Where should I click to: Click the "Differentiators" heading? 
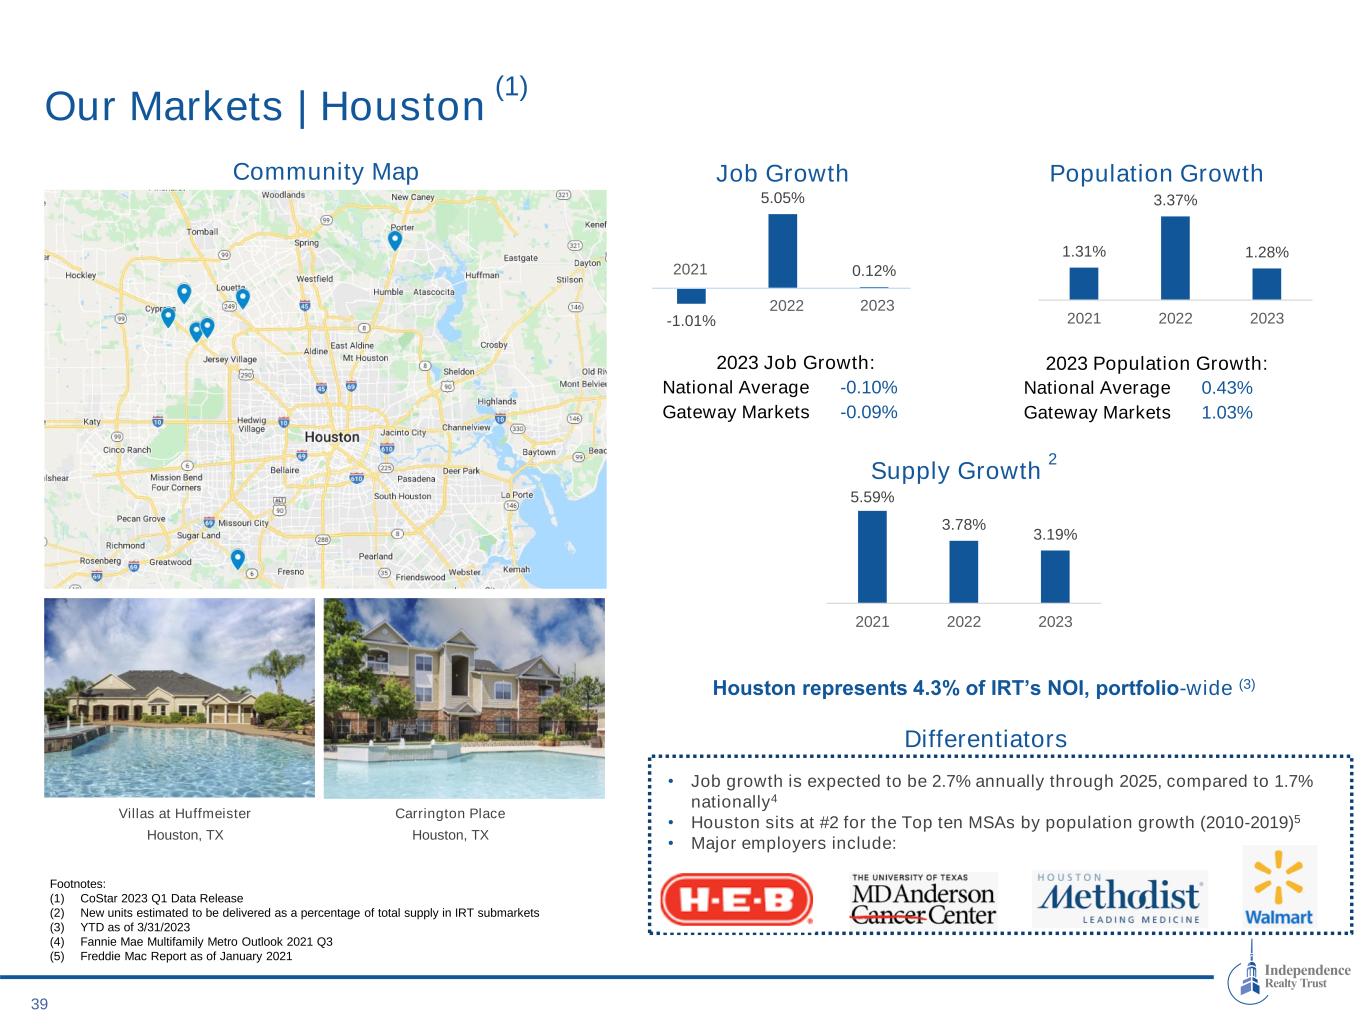pyautogui.click(x=985, y=739)
